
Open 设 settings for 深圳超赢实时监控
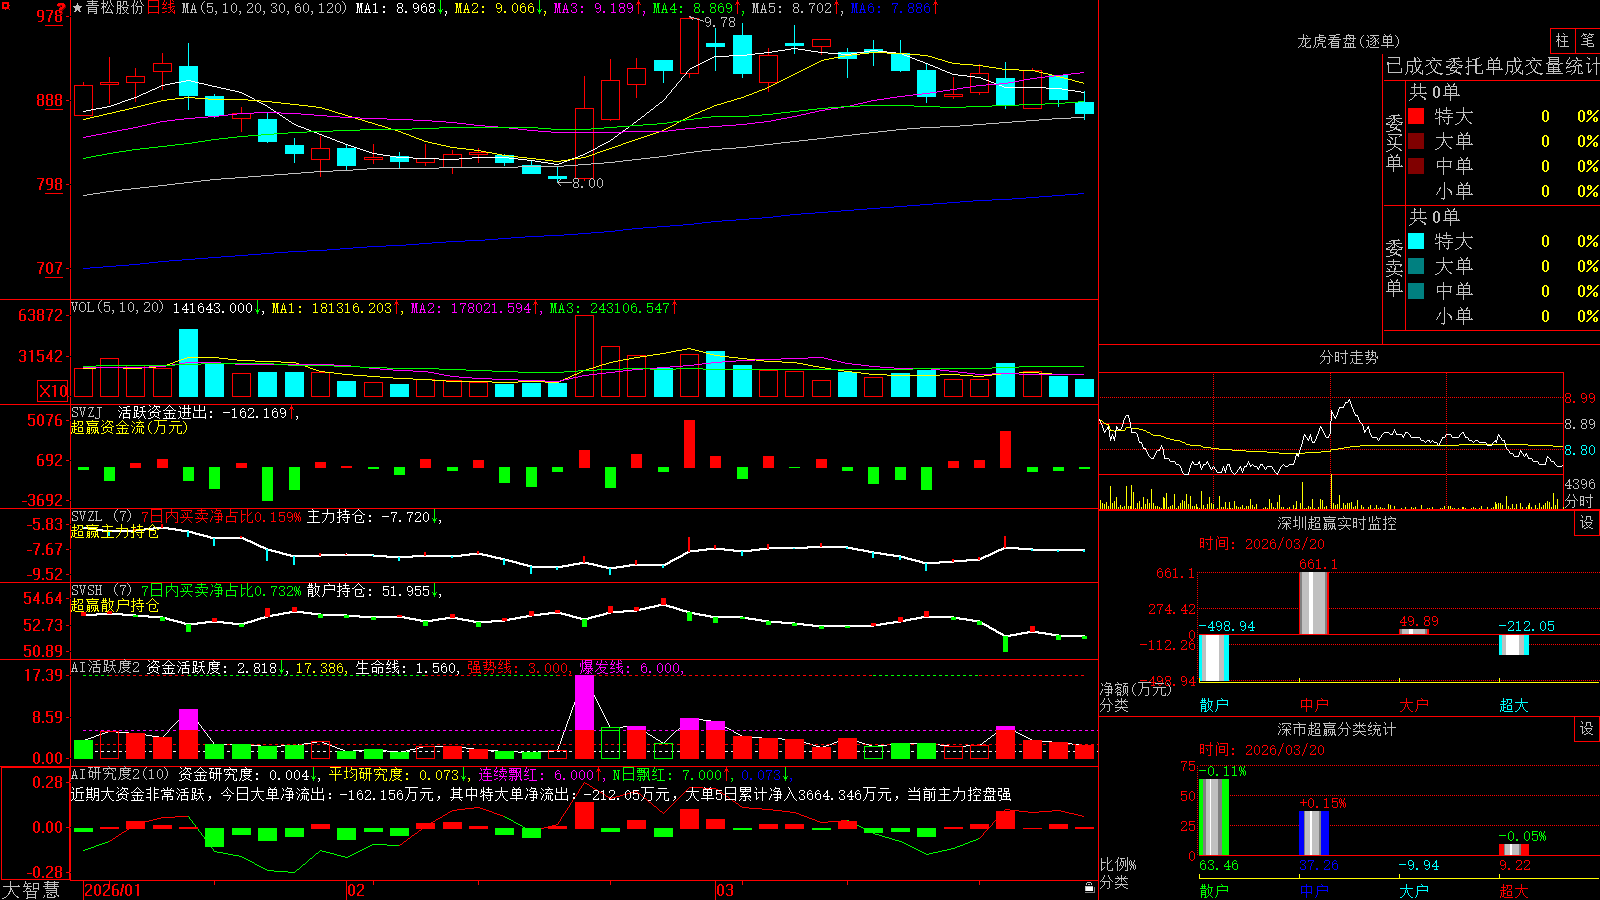click(x=1587, y=523)
